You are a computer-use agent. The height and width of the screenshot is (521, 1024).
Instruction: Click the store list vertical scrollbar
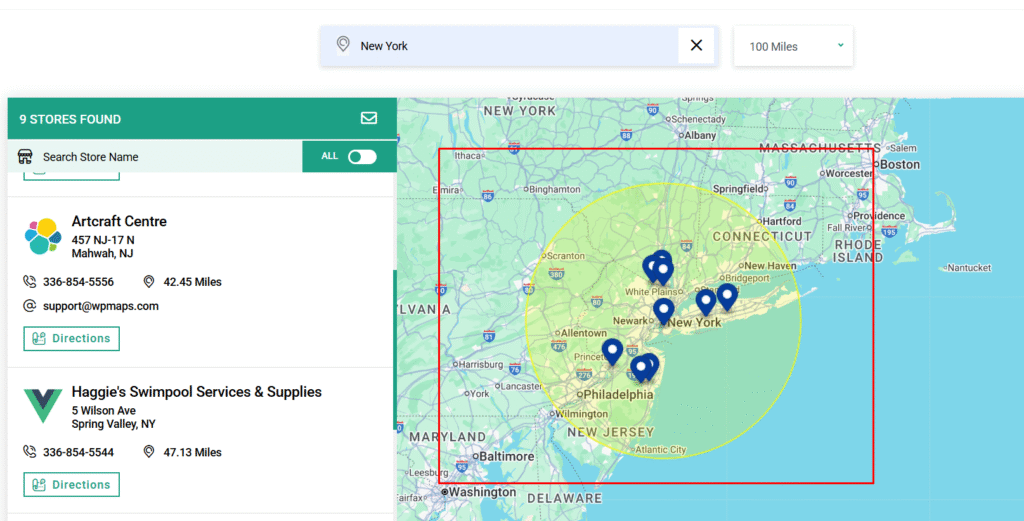394,350
